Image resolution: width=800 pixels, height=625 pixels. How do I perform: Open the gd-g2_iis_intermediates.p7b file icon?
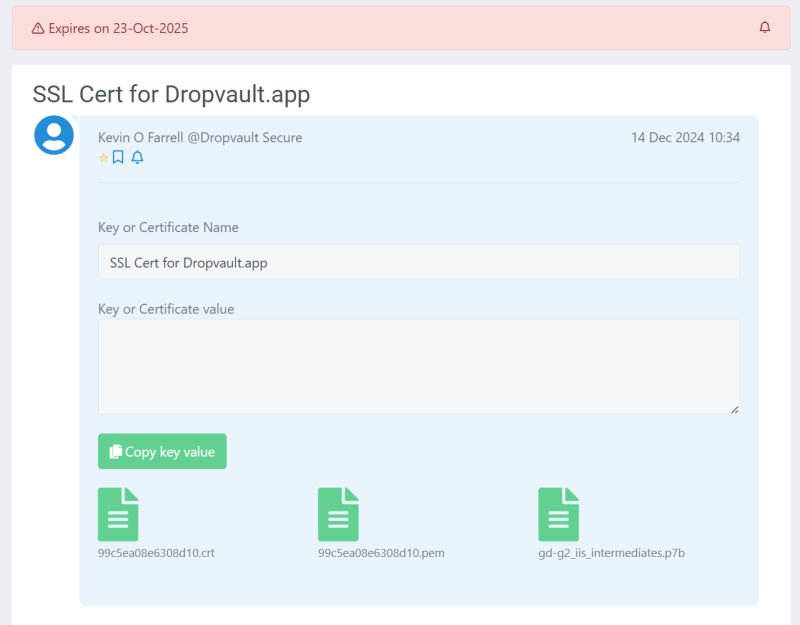pyautogui.click(x=559, y=514)
